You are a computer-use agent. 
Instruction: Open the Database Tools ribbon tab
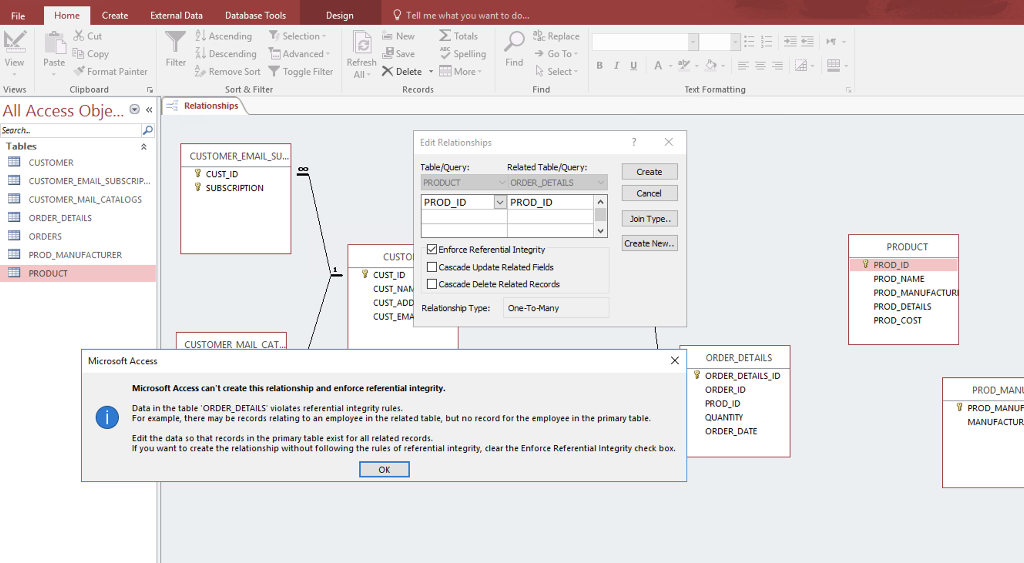tap(255, 15)
